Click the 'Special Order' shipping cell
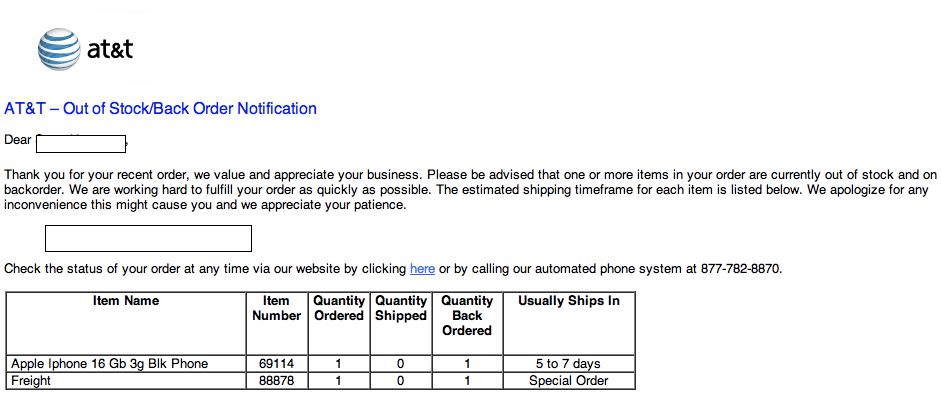This screenshot has width=941, height=397. click(x=568, y=381)
